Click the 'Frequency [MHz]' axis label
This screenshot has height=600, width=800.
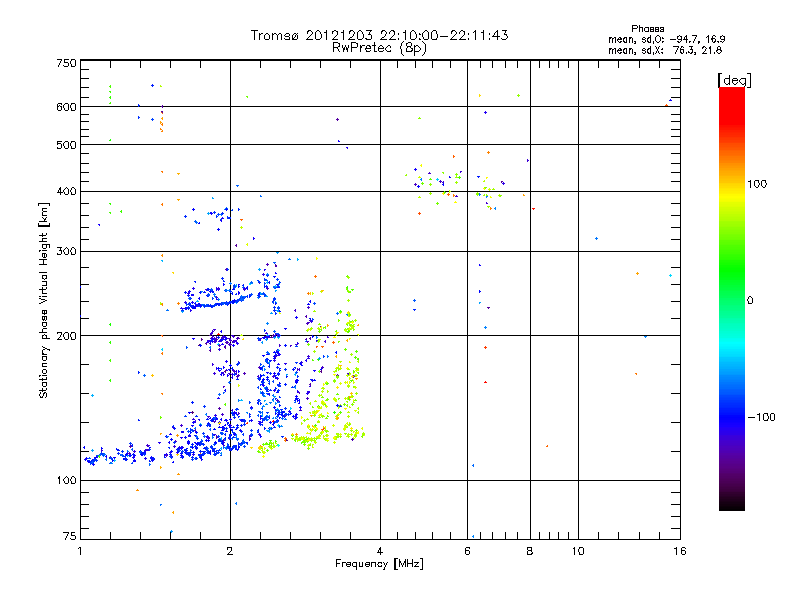click(x=379, y=564)
